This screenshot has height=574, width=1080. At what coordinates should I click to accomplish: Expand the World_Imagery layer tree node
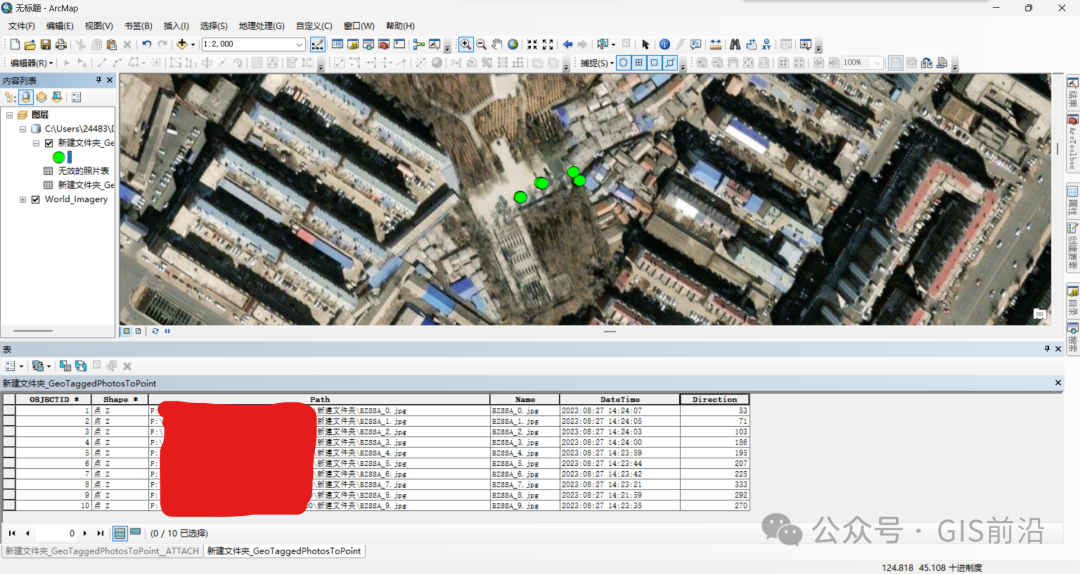[22, 199]
